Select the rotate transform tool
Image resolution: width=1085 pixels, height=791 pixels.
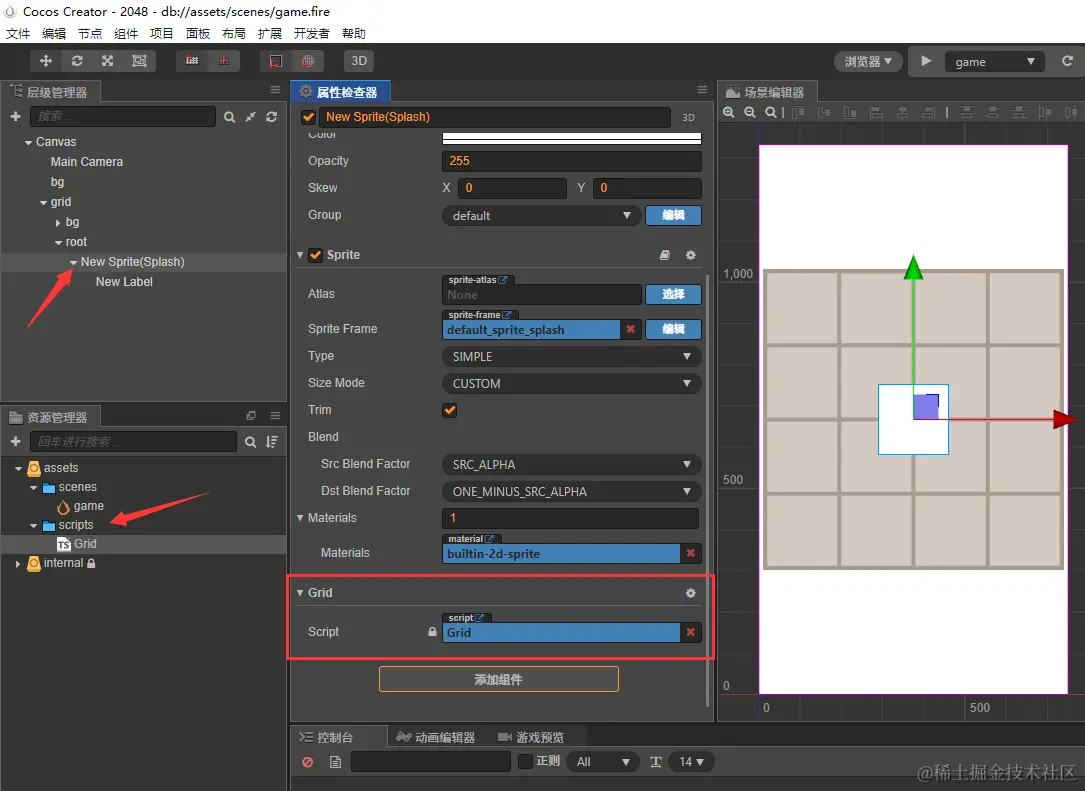pyautogui.click(x=77, y=61)
